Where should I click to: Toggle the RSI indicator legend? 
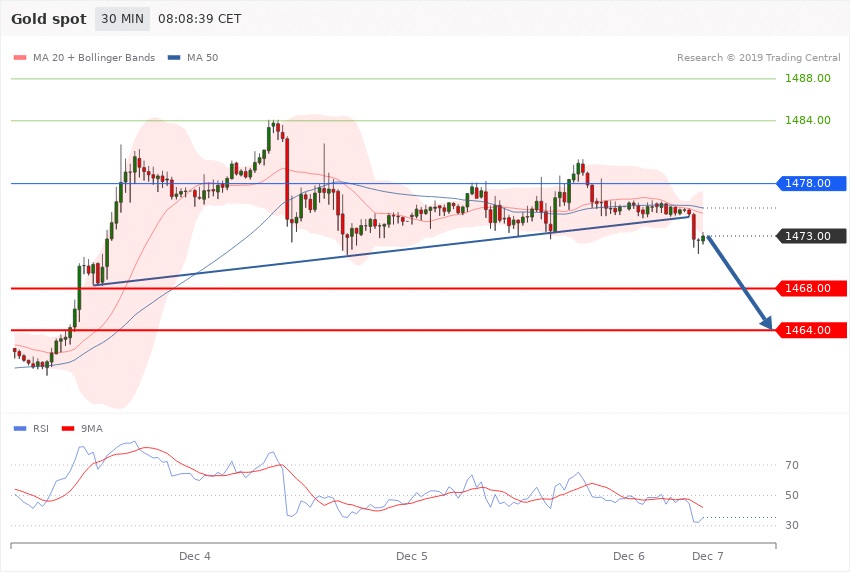coord(40,428)
